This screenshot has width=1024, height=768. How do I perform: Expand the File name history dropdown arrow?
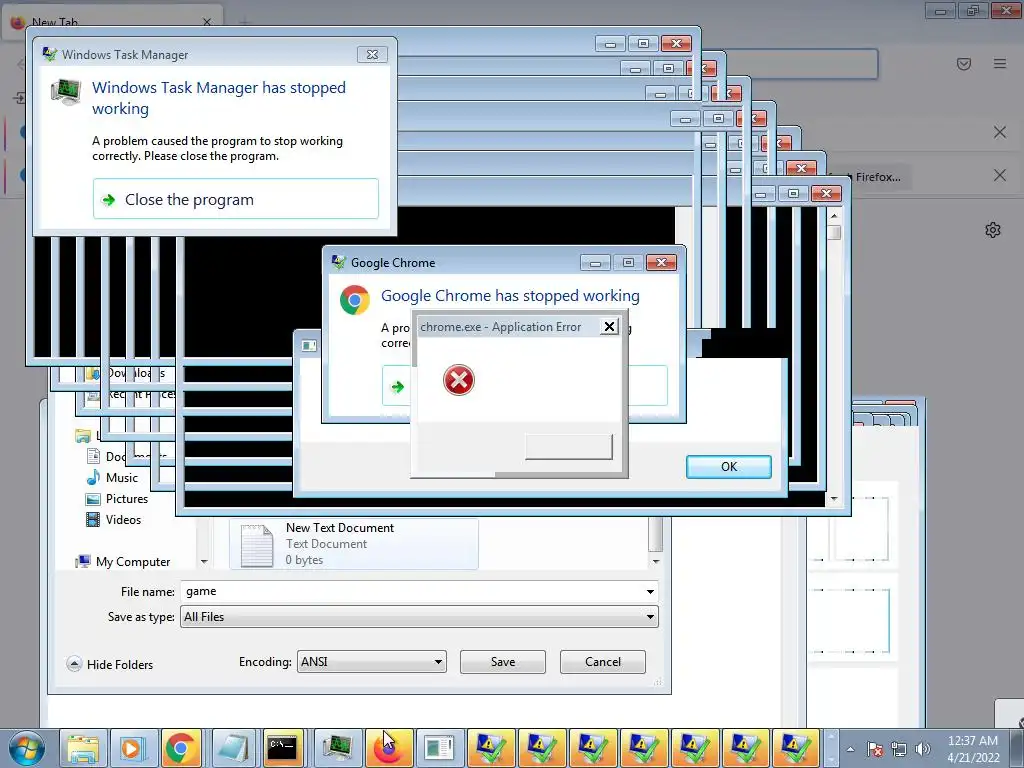[650, 592]
